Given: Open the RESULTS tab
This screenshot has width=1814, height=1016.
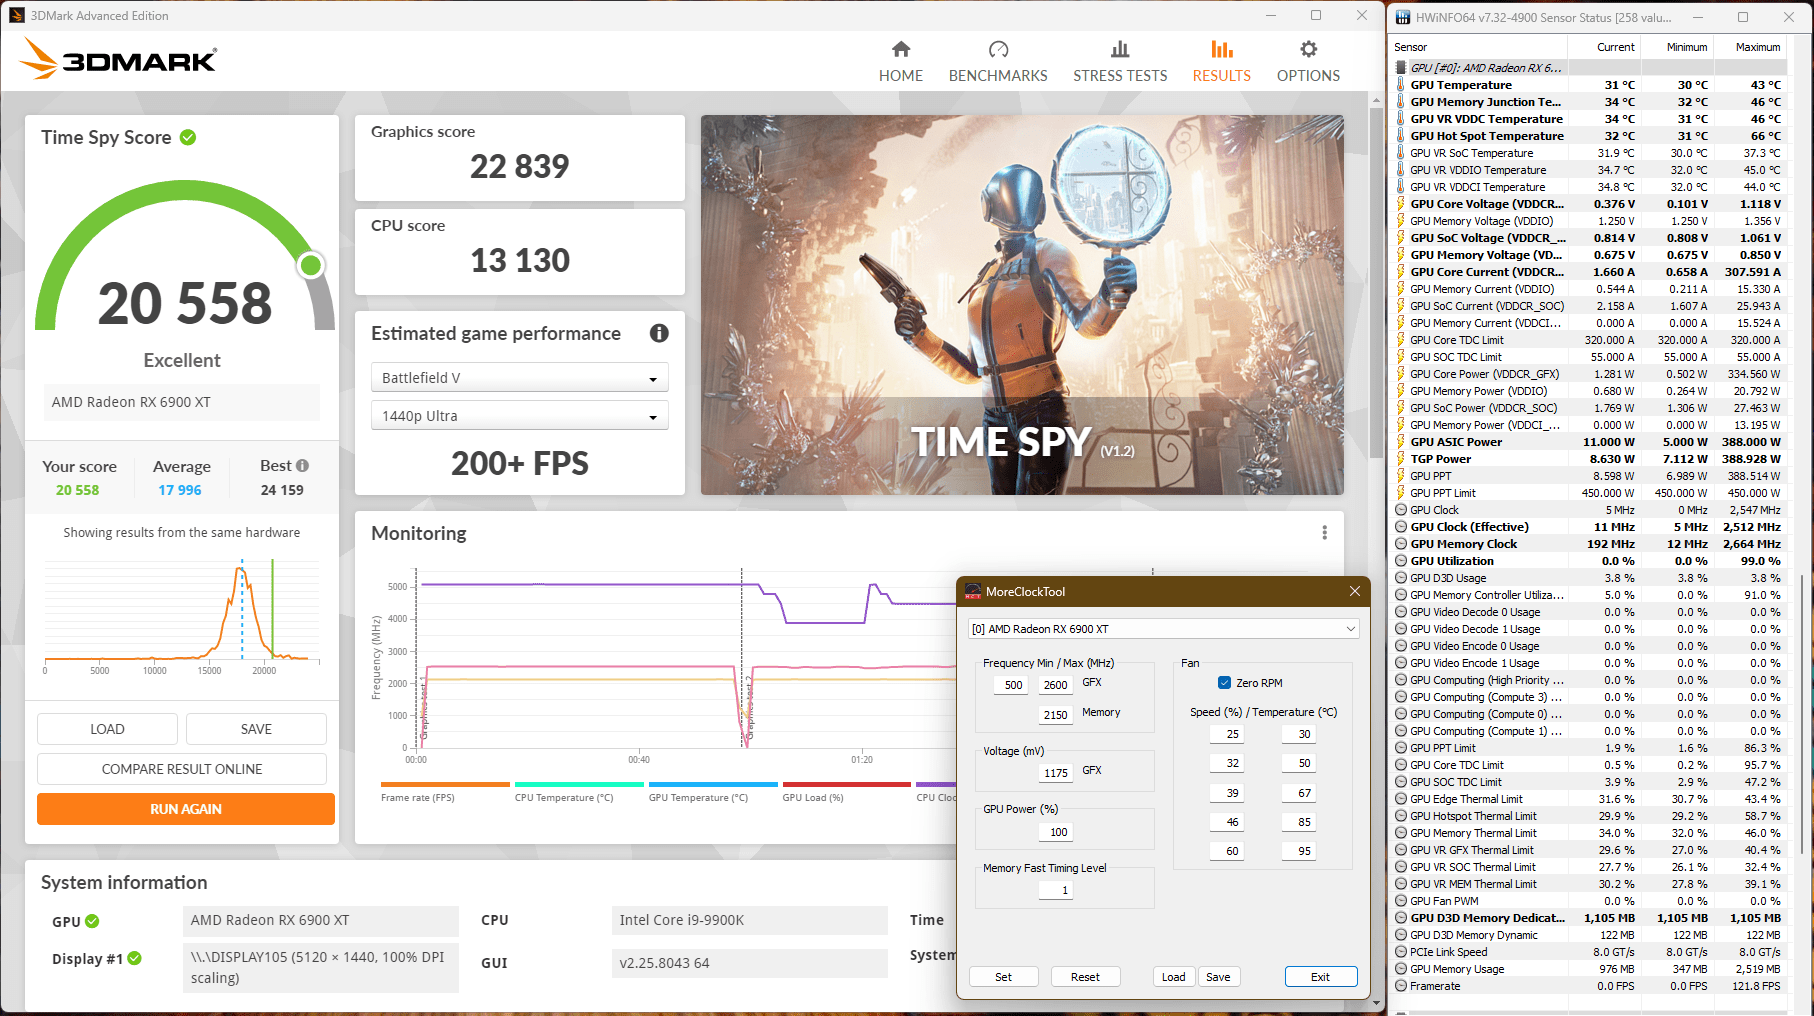Looking at the screenshot, I should (1221, 62).
